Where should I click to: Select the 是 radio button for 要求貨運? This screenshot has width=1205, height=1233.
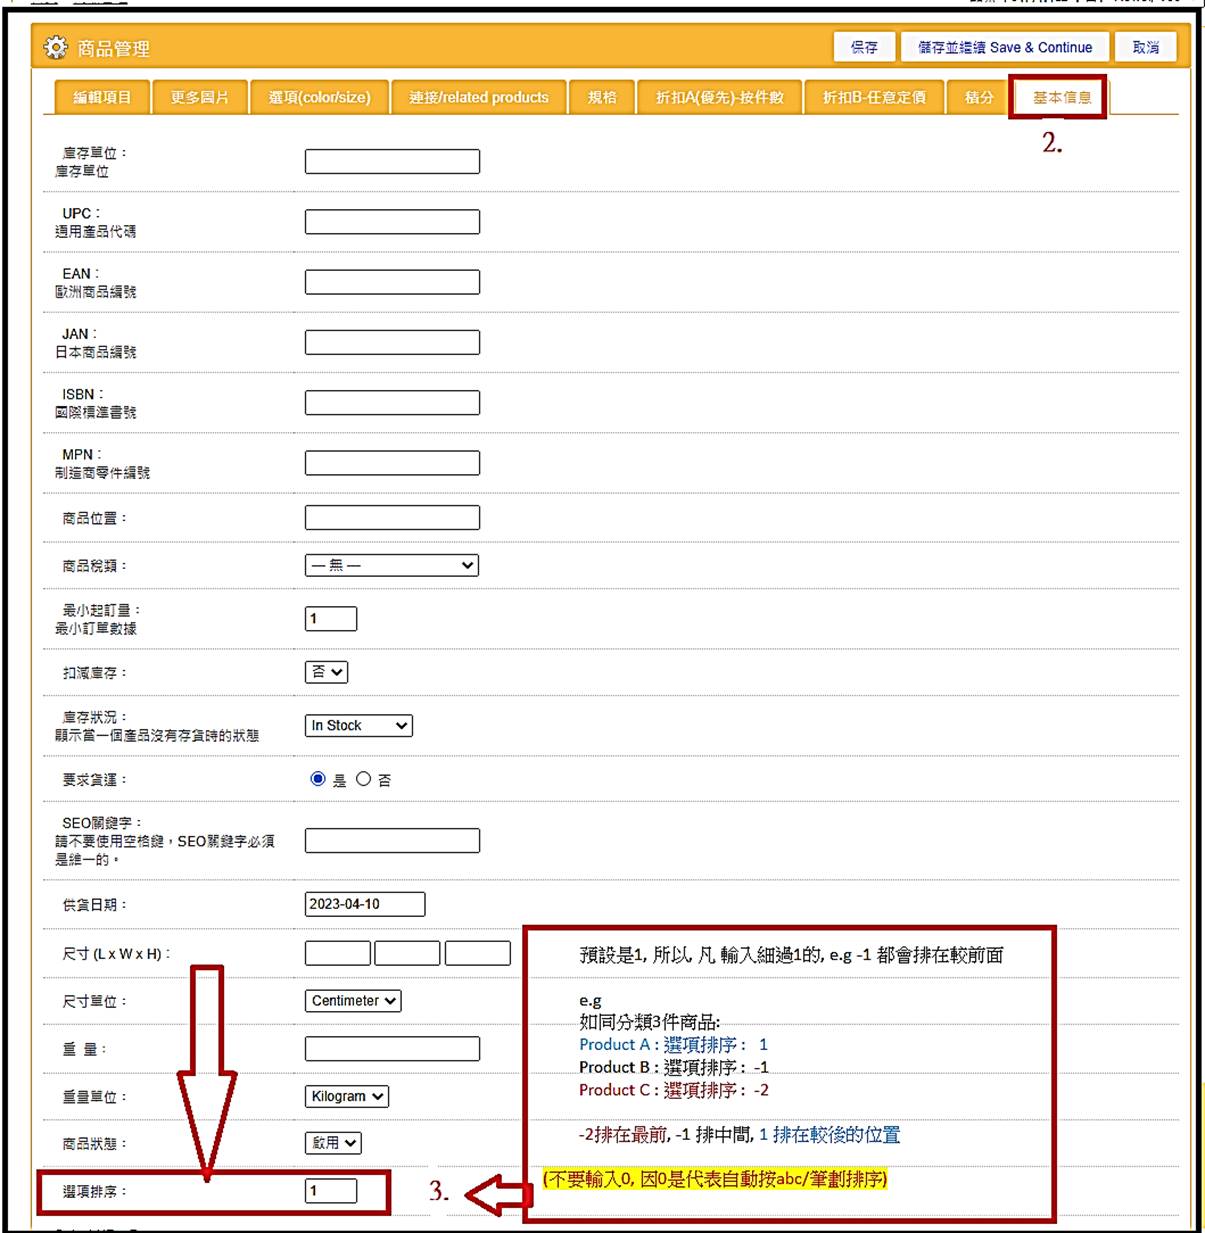pos(318,779)
